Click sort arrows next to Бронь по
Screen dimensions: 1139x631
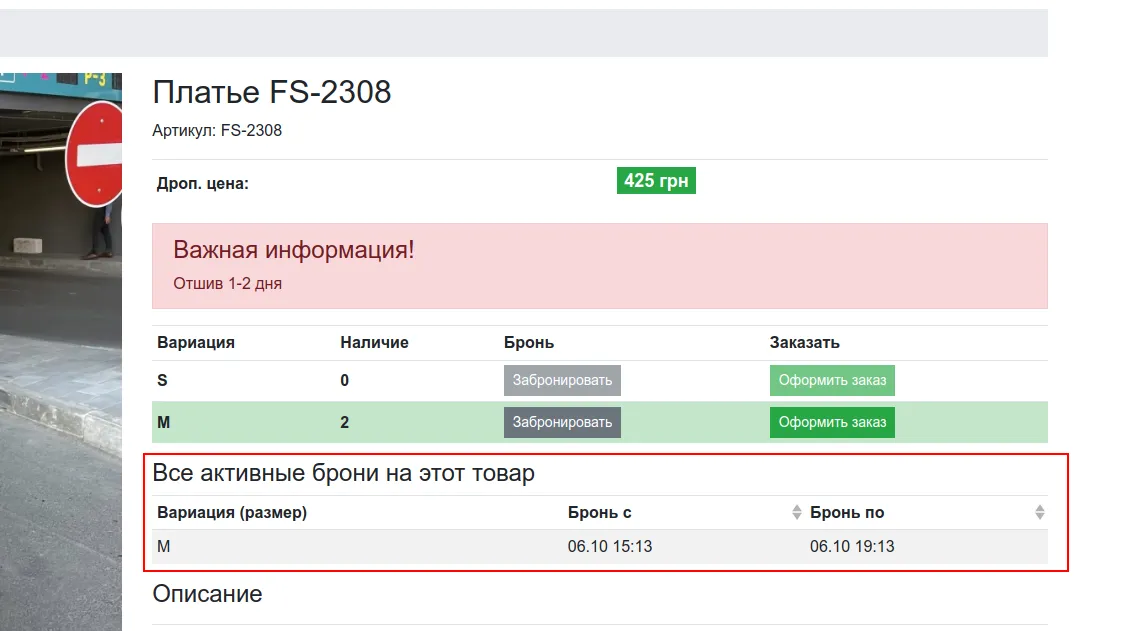pyautogui.click(x=1039, y=512)
